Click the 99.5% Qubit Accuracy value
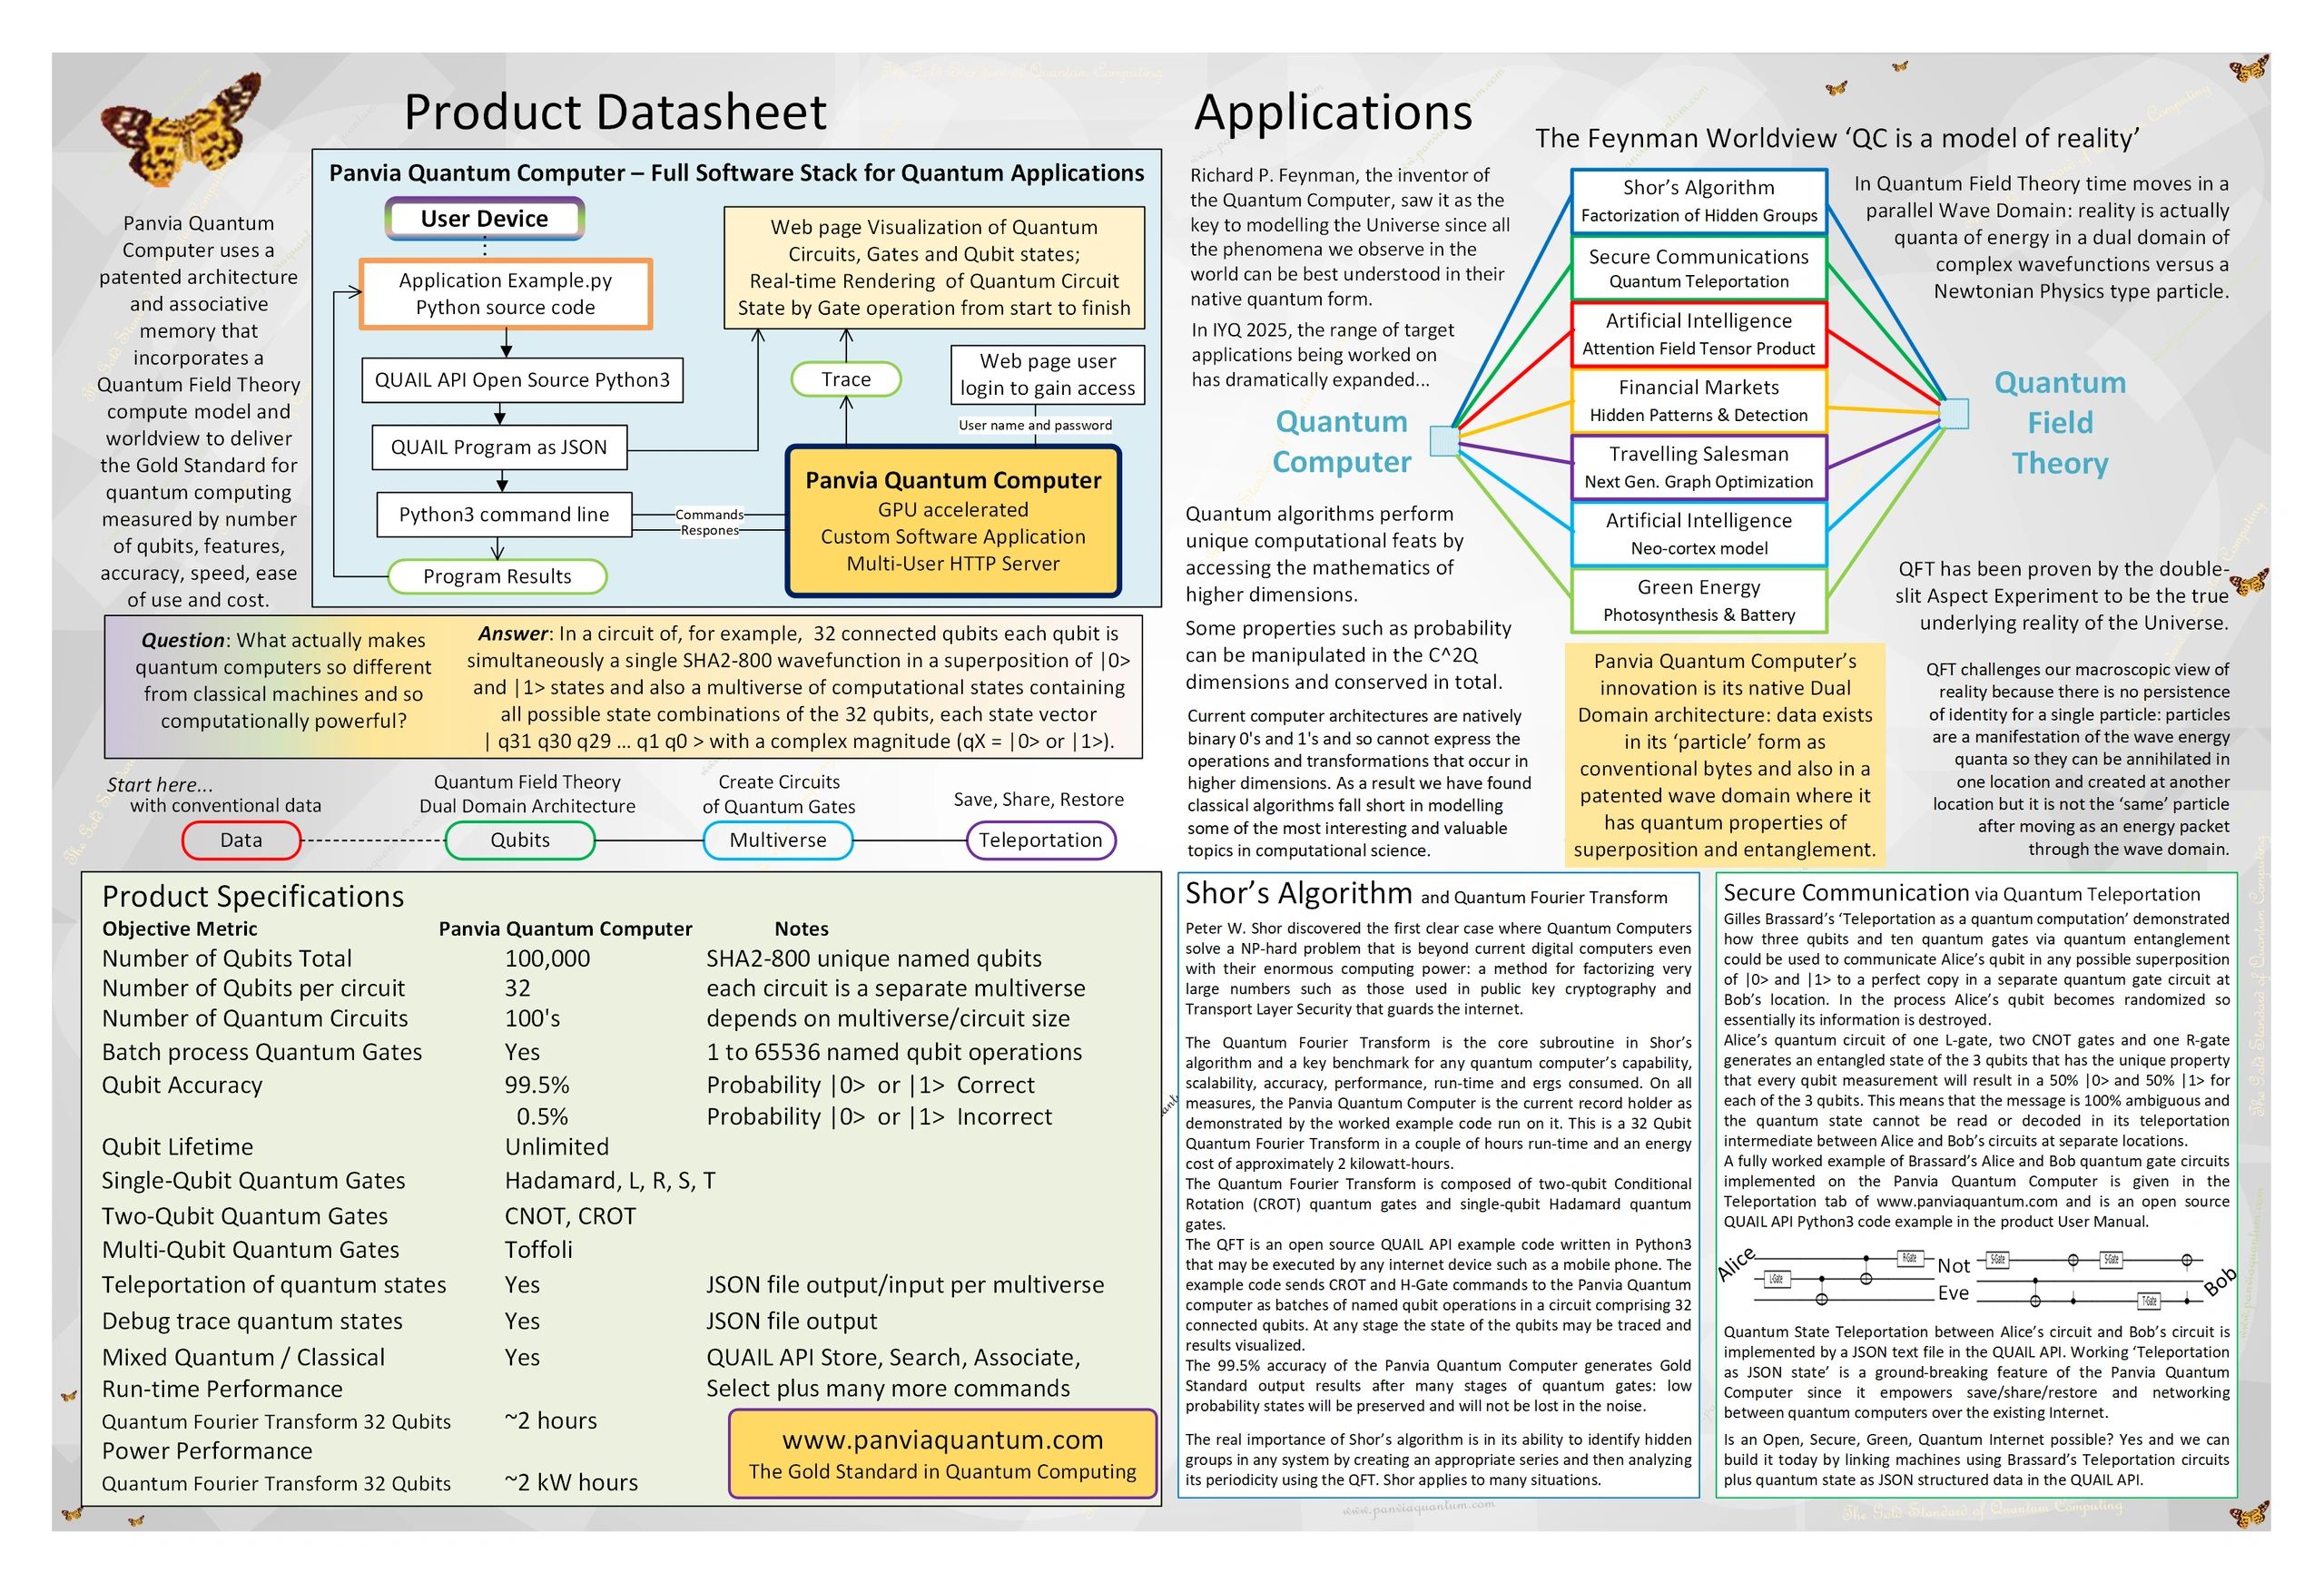The width and height of the screenshot is (2324, 1582). tap(537, 1085)
